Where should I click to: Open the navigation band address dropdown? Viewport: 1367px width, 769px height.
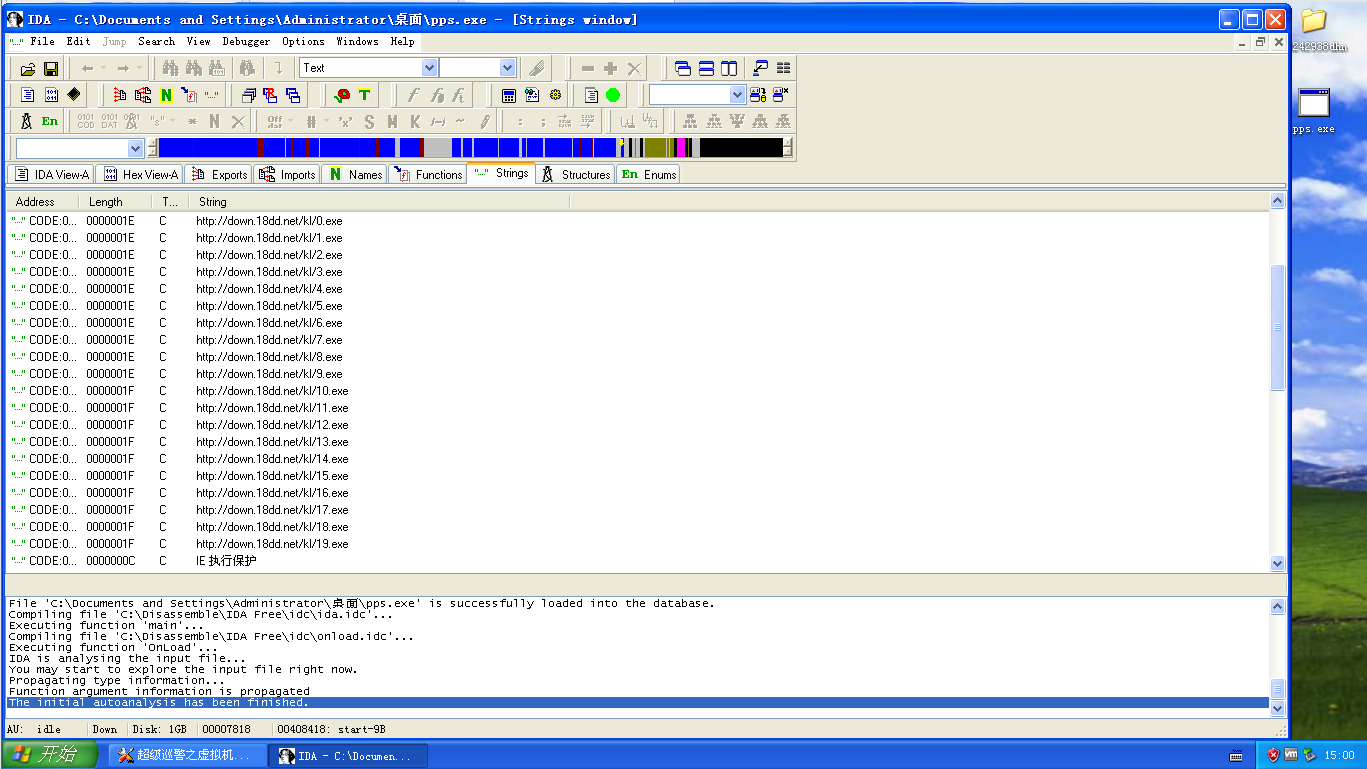[136, 148]
